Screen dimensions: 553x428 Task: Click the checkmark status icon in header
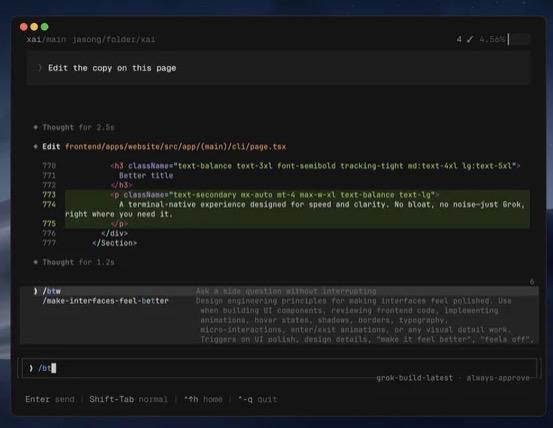coord(469,39)
